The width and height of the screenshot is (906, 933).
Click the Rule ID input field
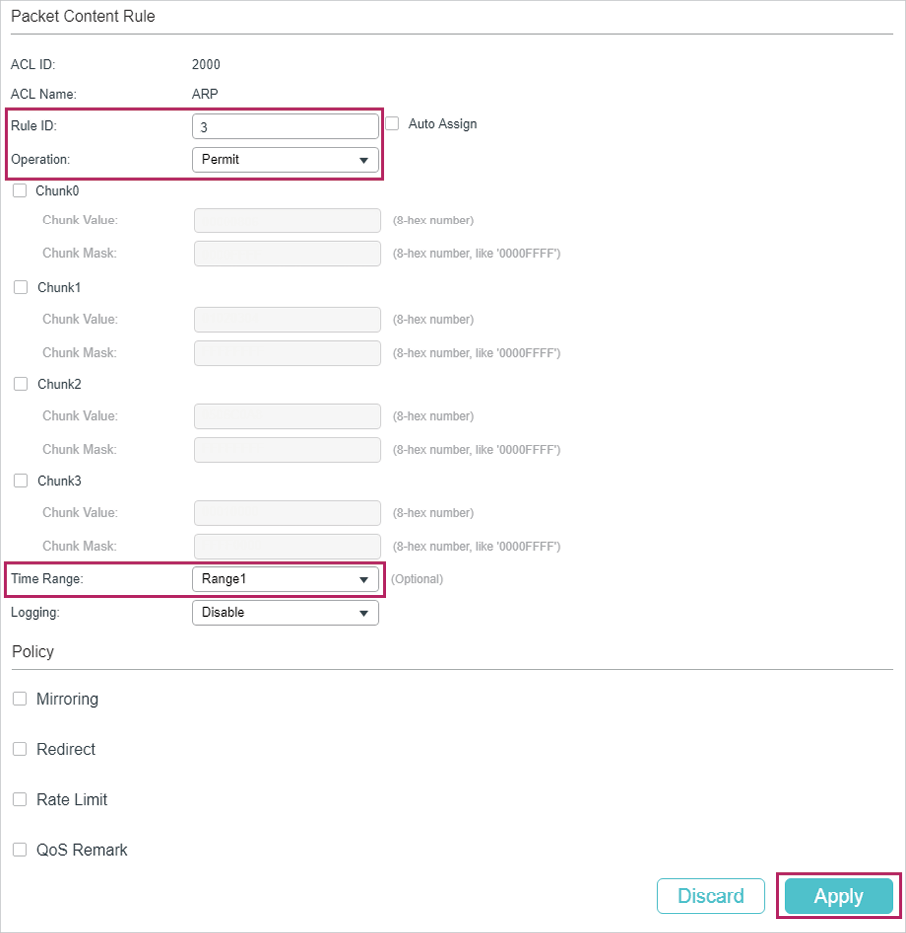[x=286, y=127]
